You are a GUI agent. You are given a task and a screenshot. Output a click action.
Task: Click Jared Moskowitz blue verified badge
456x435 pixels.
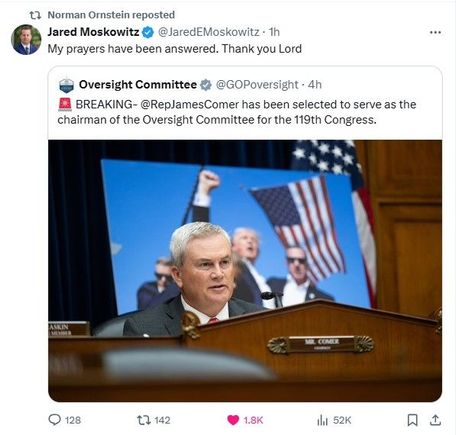coord(148,32)
